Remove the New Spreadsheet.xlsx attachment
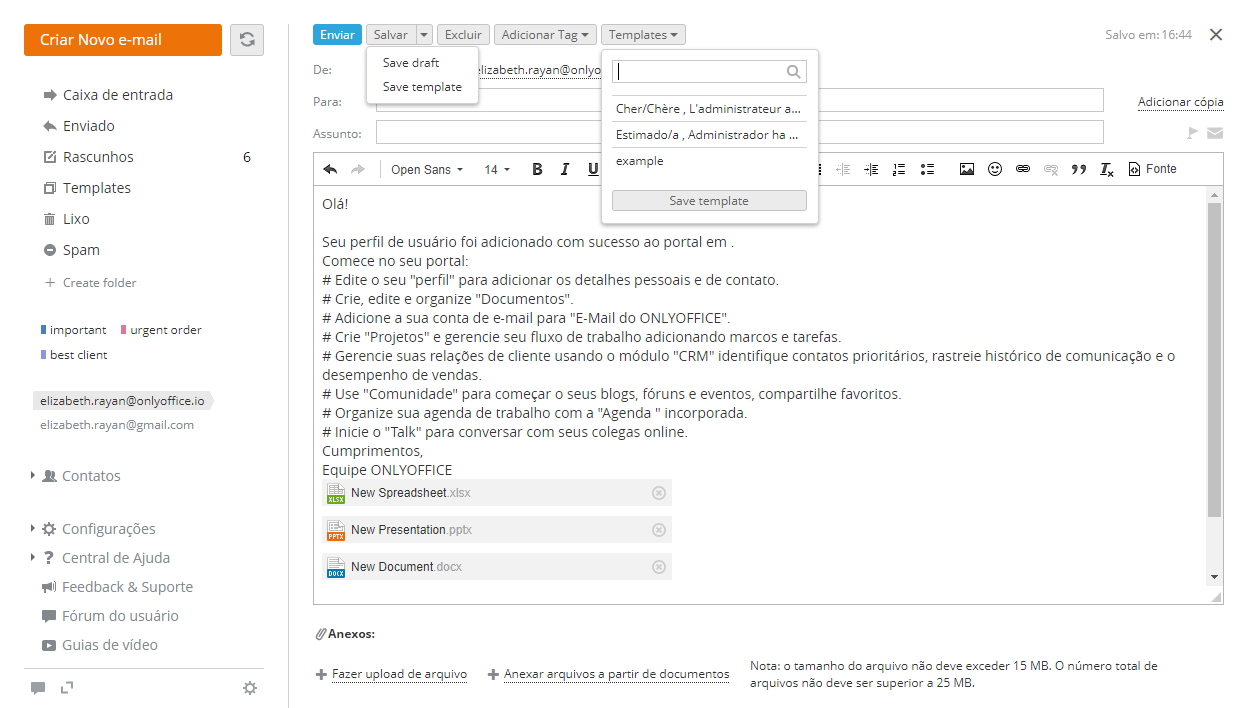 (x=658, y=493)
